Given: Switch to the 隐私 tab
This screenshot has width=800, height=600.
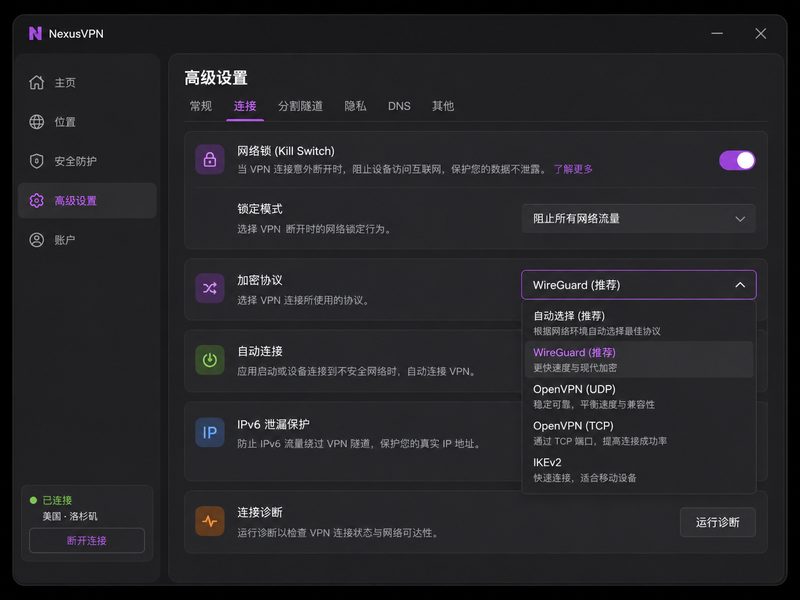Looking at the screenshot, I should [x=355, y=106].
